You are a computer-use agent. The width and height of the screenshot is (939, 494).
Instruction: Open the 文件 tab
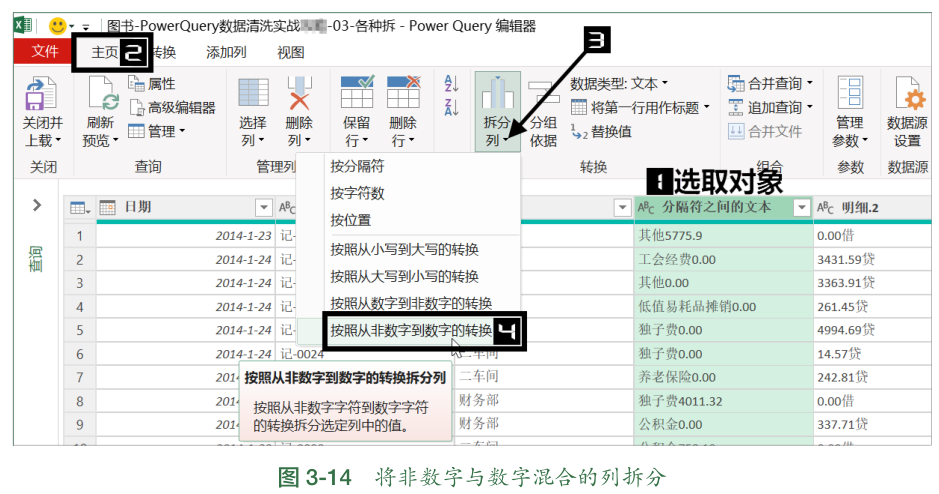(x=44, y=51)
